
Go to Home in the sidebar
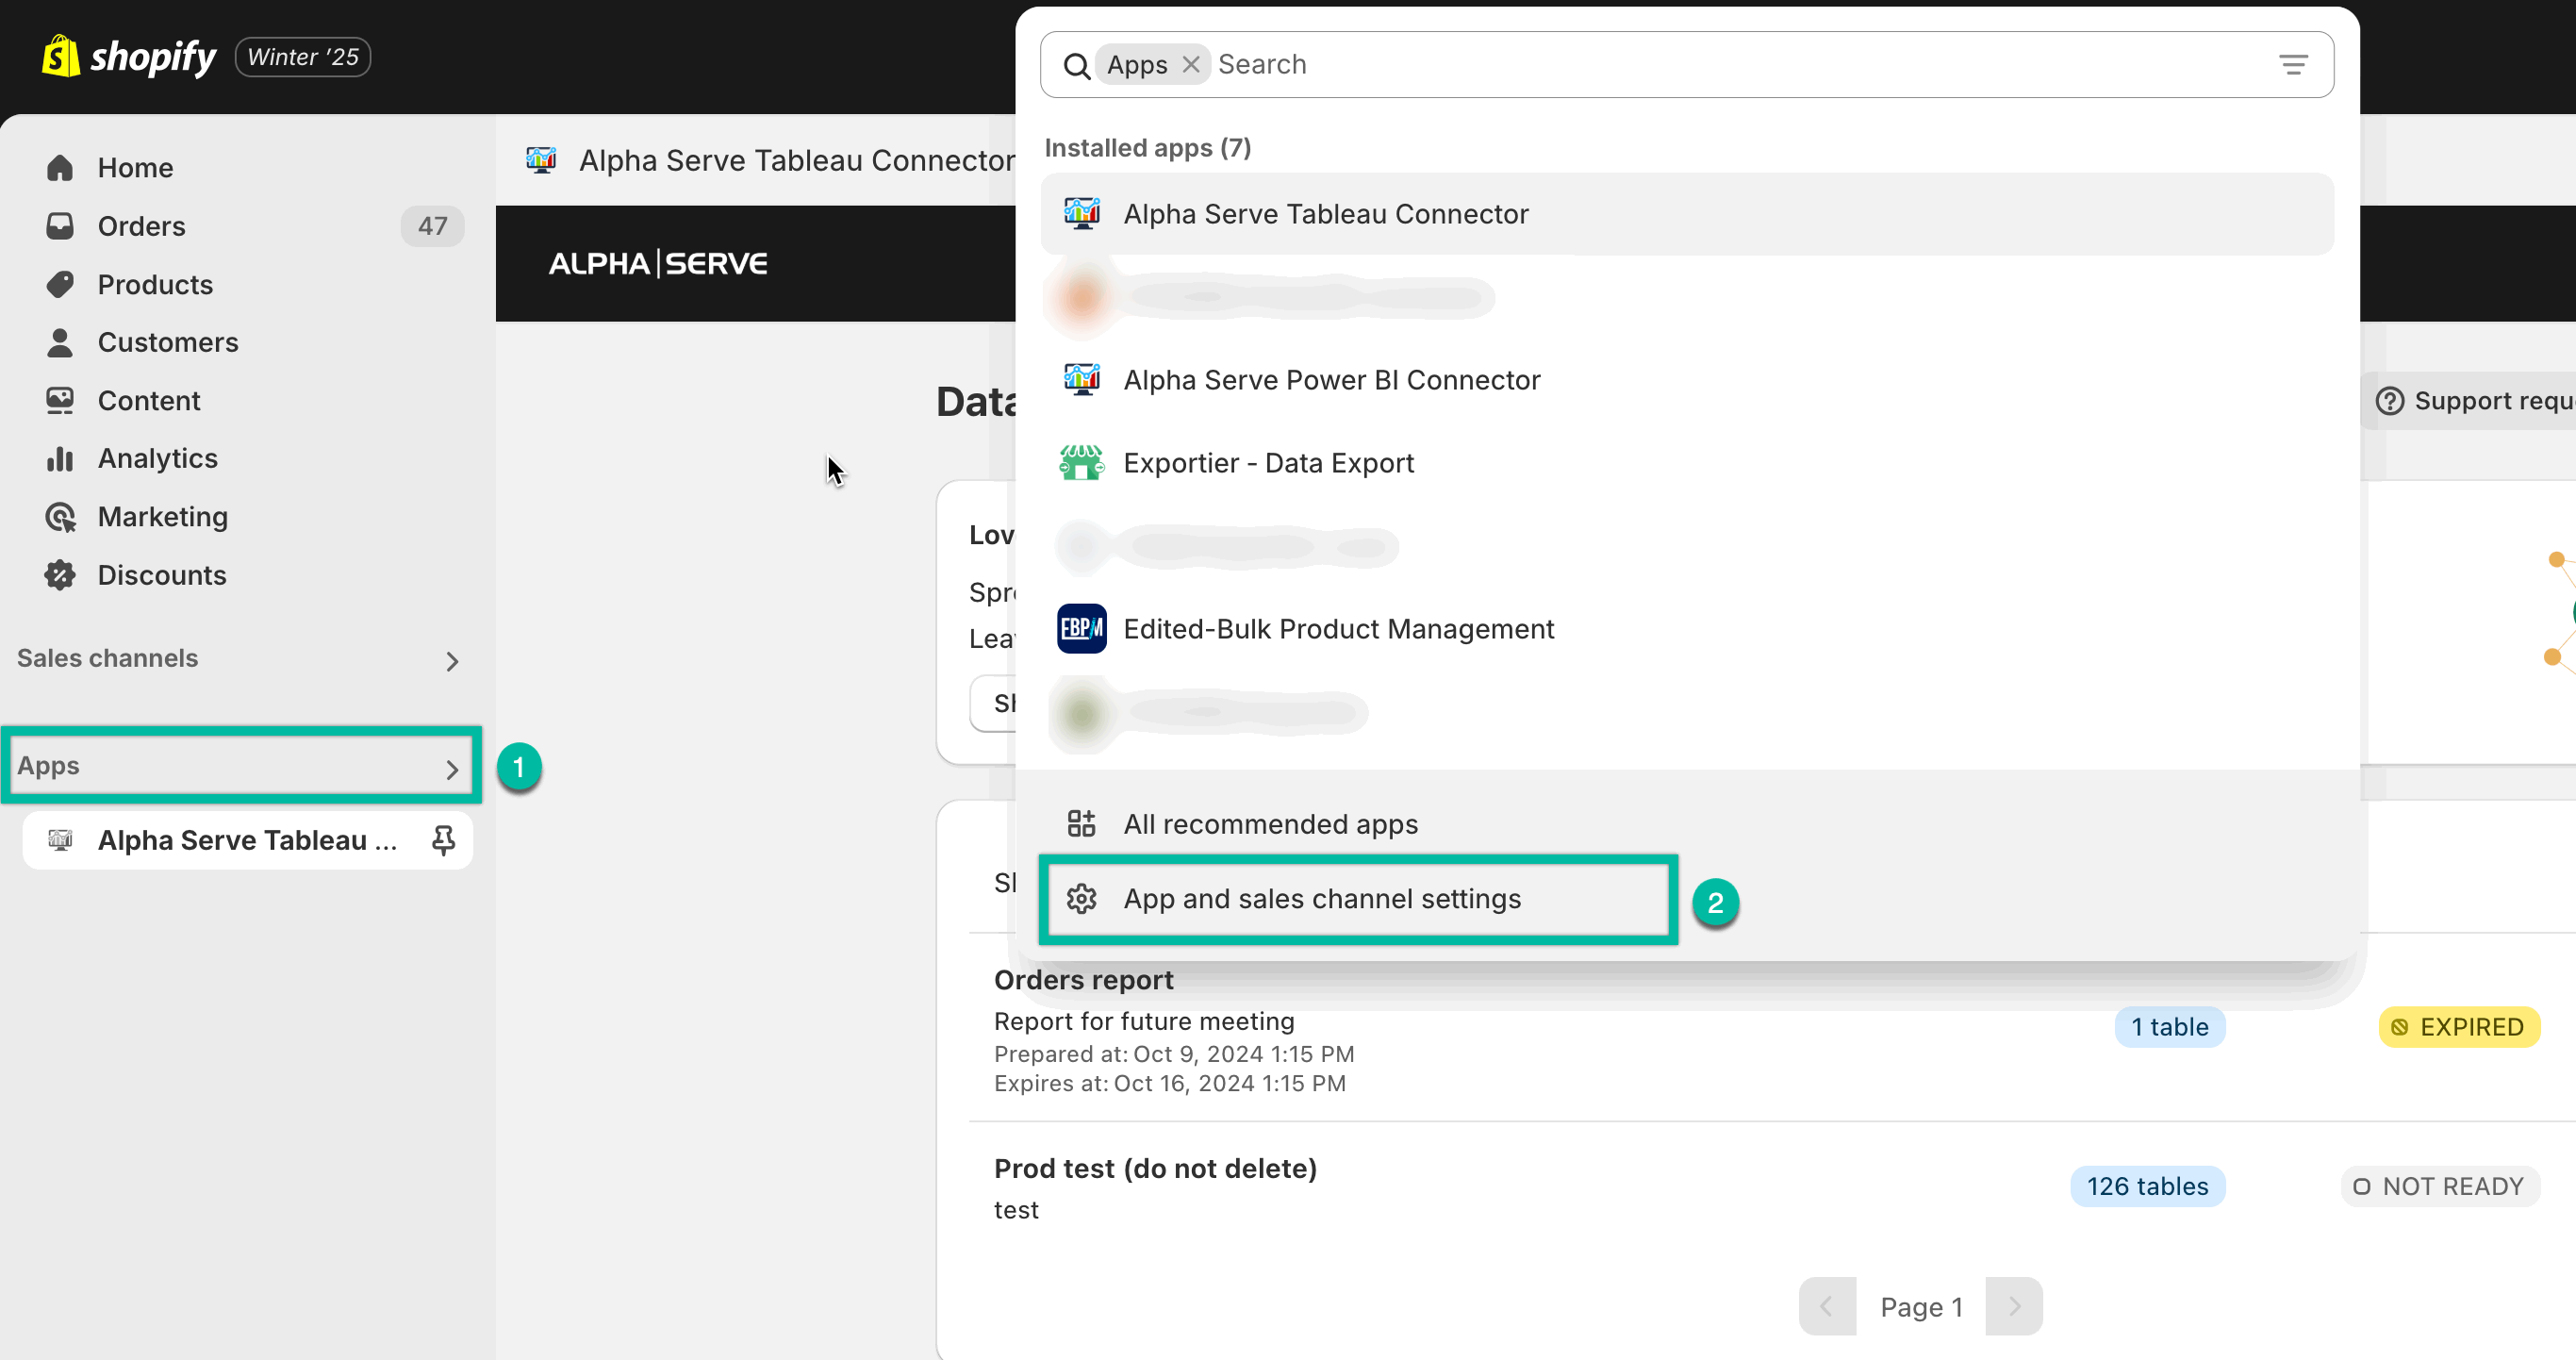[135, 167]
